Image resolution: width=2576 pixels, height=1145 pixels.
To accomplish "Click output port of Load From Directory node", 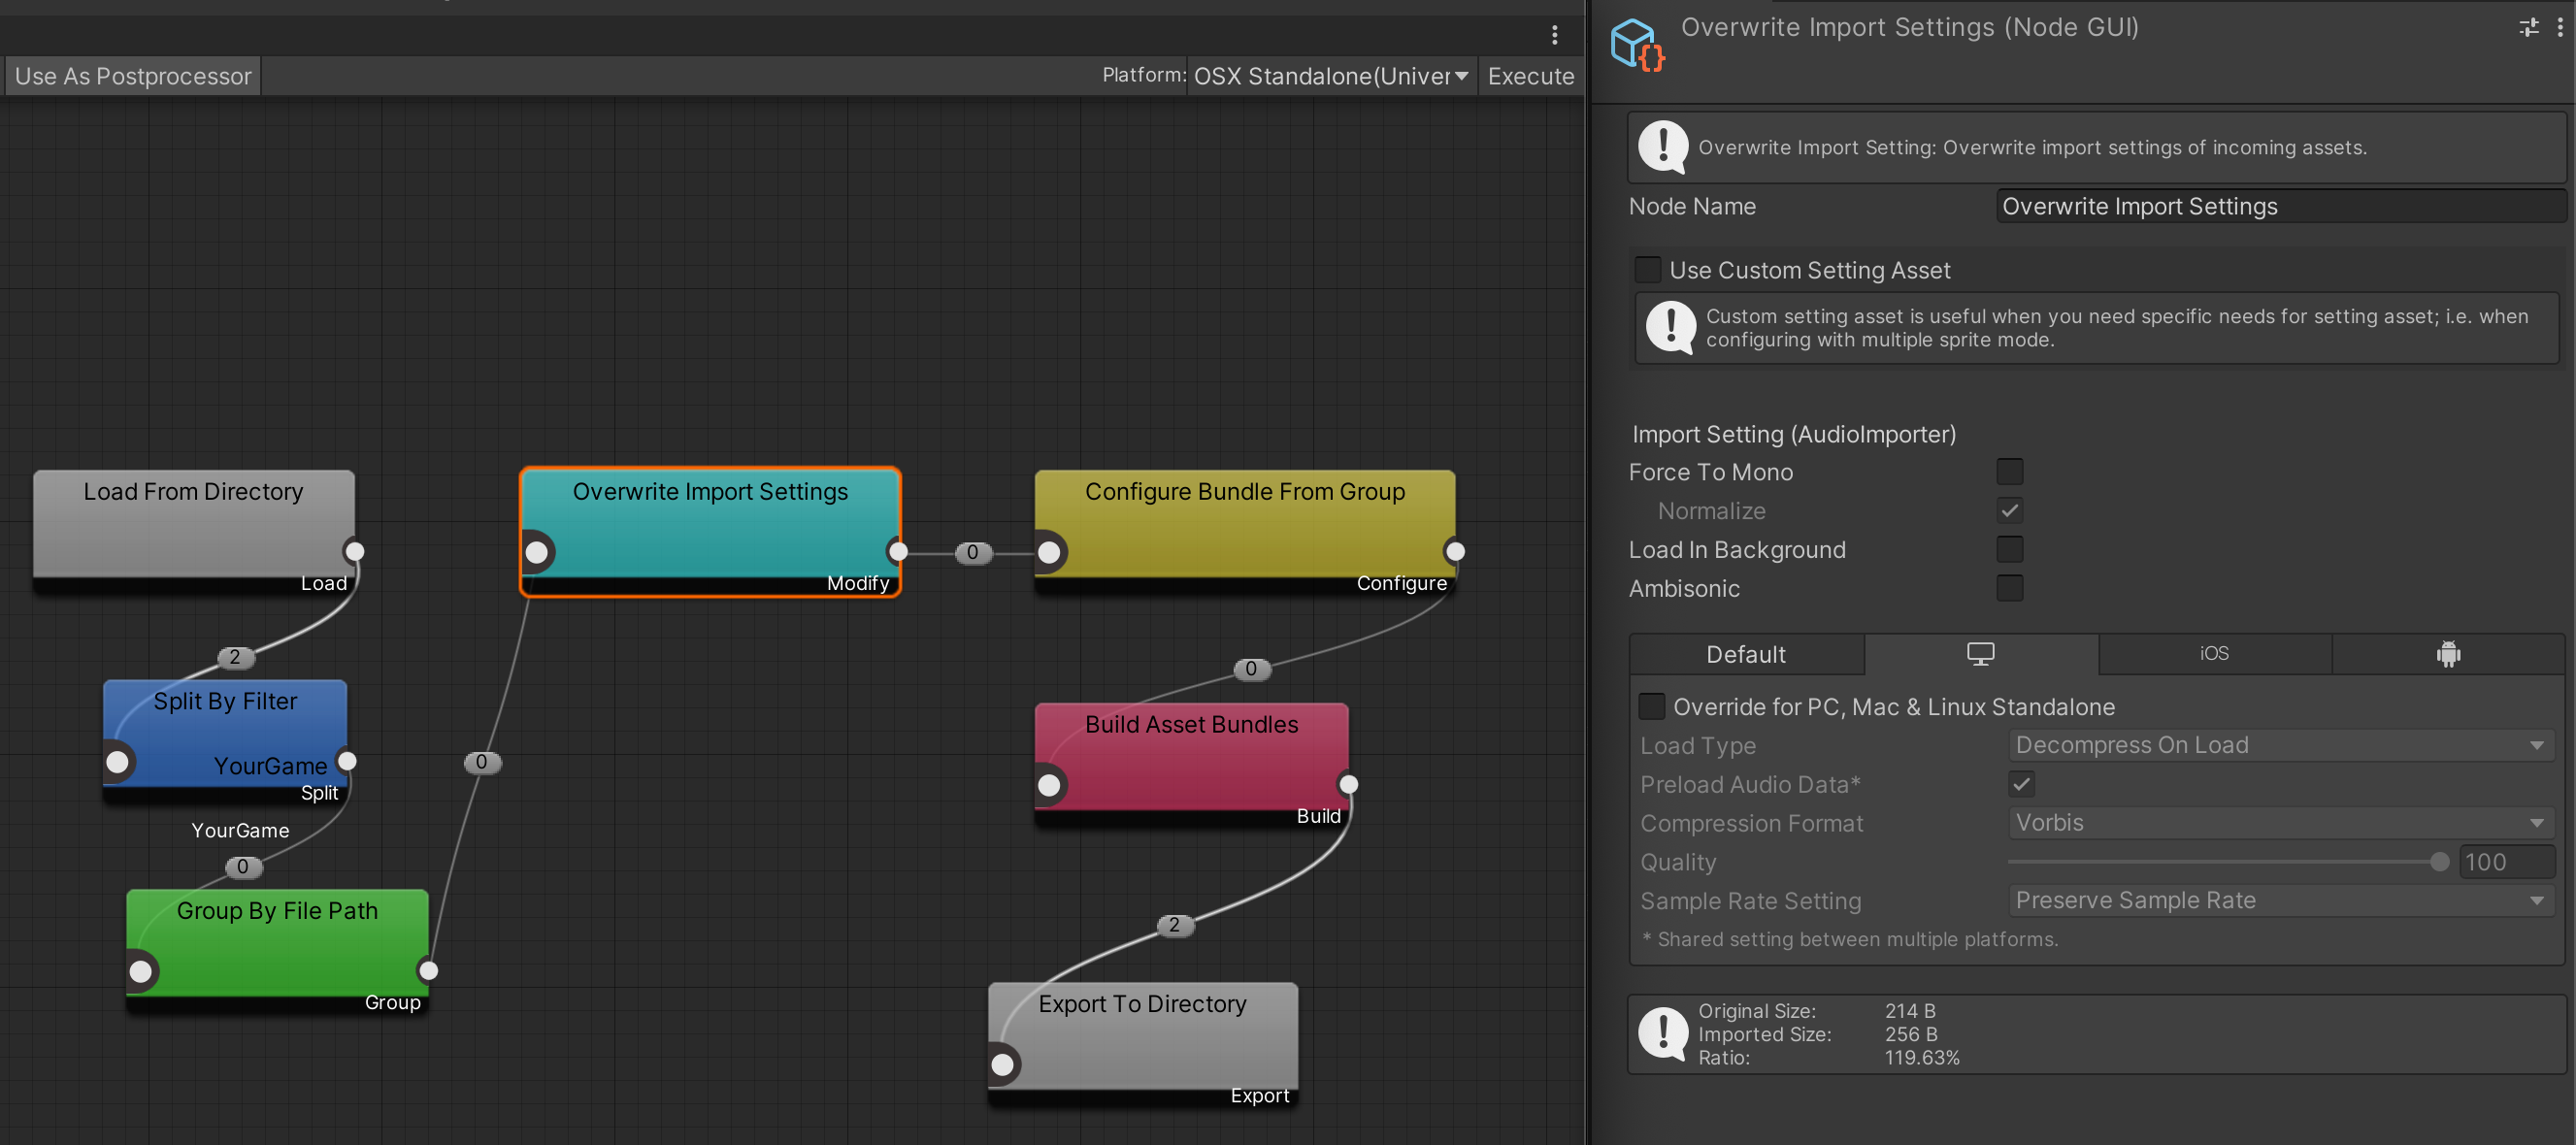I will click(x=354, y=551).
